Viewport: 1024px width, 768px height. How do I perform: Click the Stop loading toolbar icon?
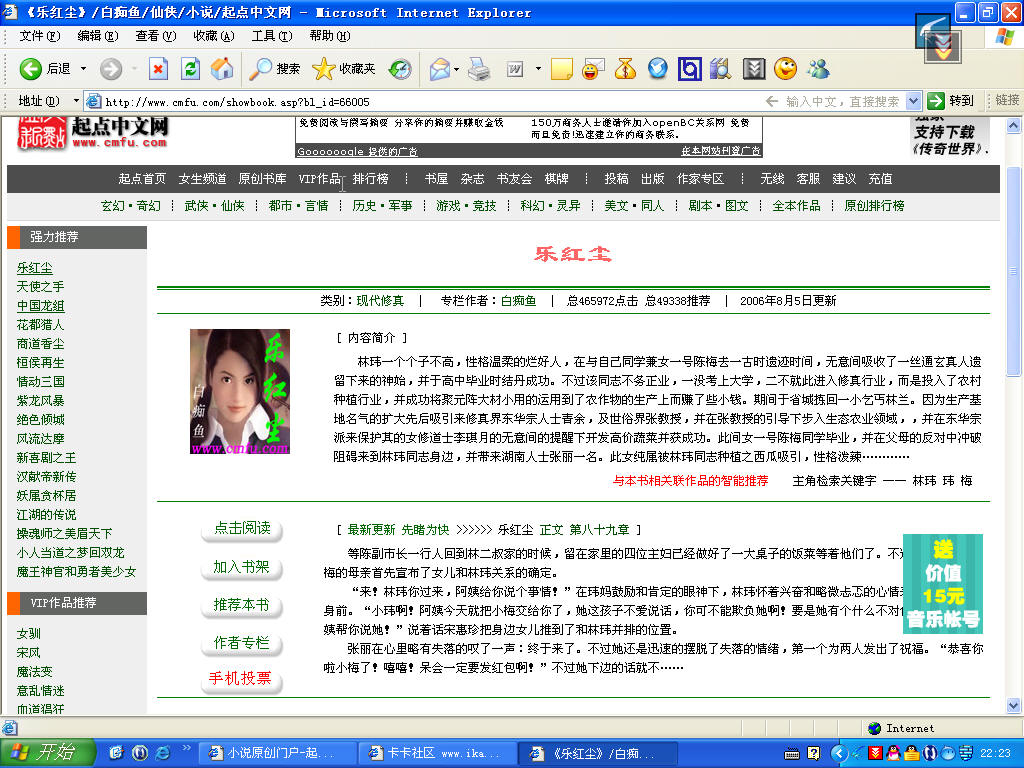pos(158,69)
